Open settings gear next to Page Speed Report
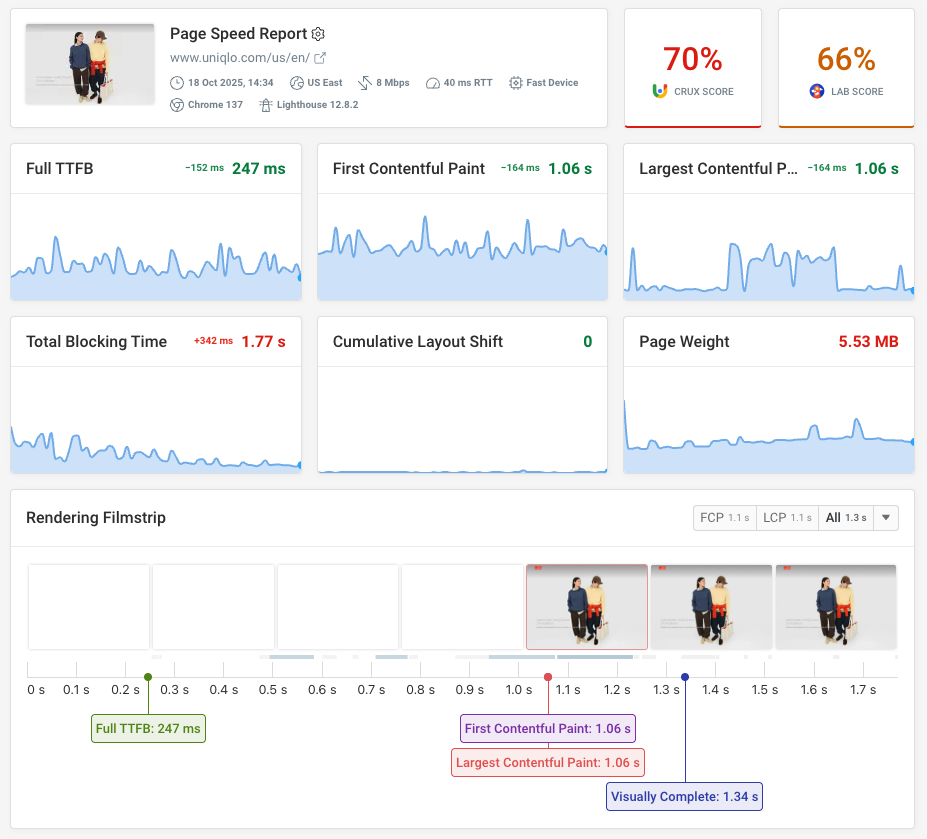This screenshot has height=839, width=927. click(x=318, y=34)
